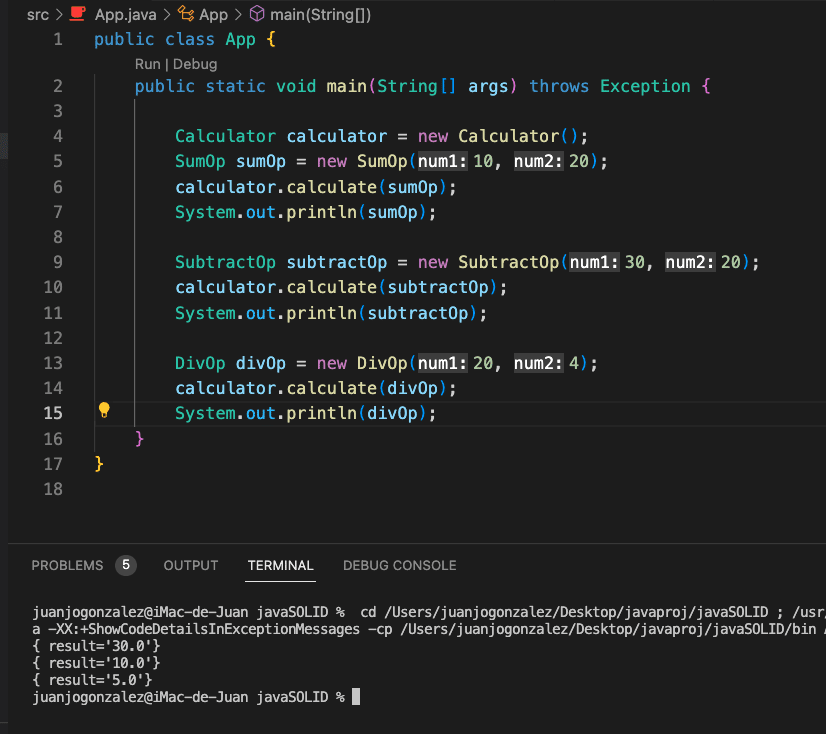
Task: Click 'SubtractOp' type name on line 9
Action: [225, 262]
